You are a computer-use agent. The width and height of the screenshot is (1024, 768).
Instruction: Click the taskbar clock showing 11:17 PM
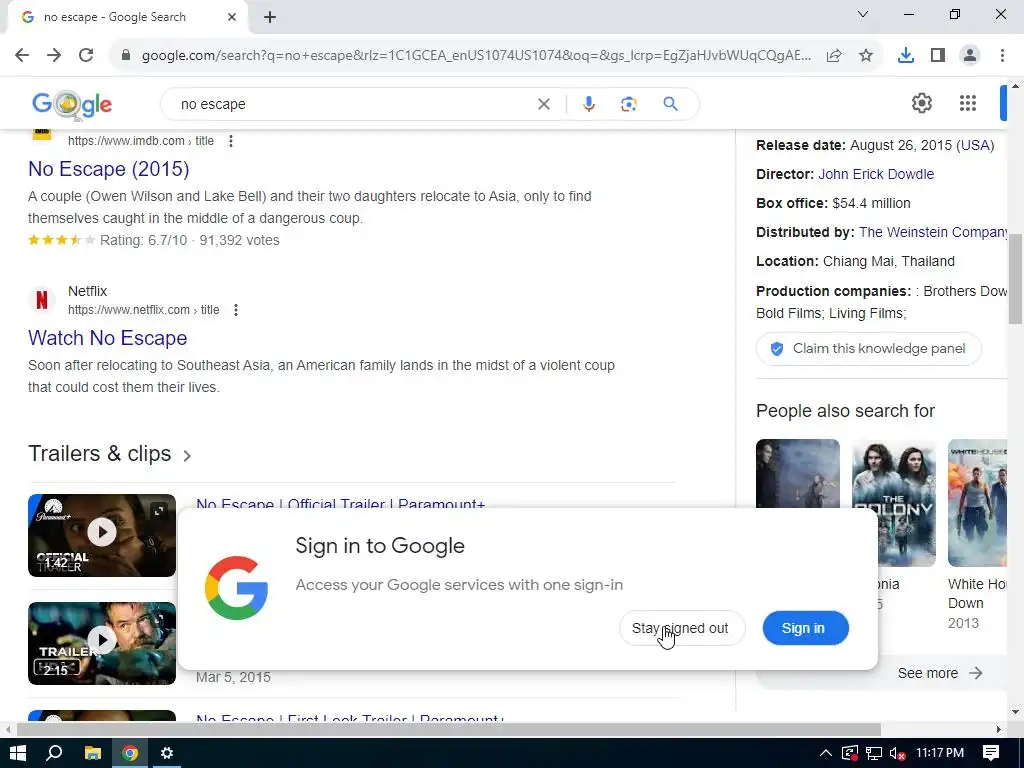[940, 753]
